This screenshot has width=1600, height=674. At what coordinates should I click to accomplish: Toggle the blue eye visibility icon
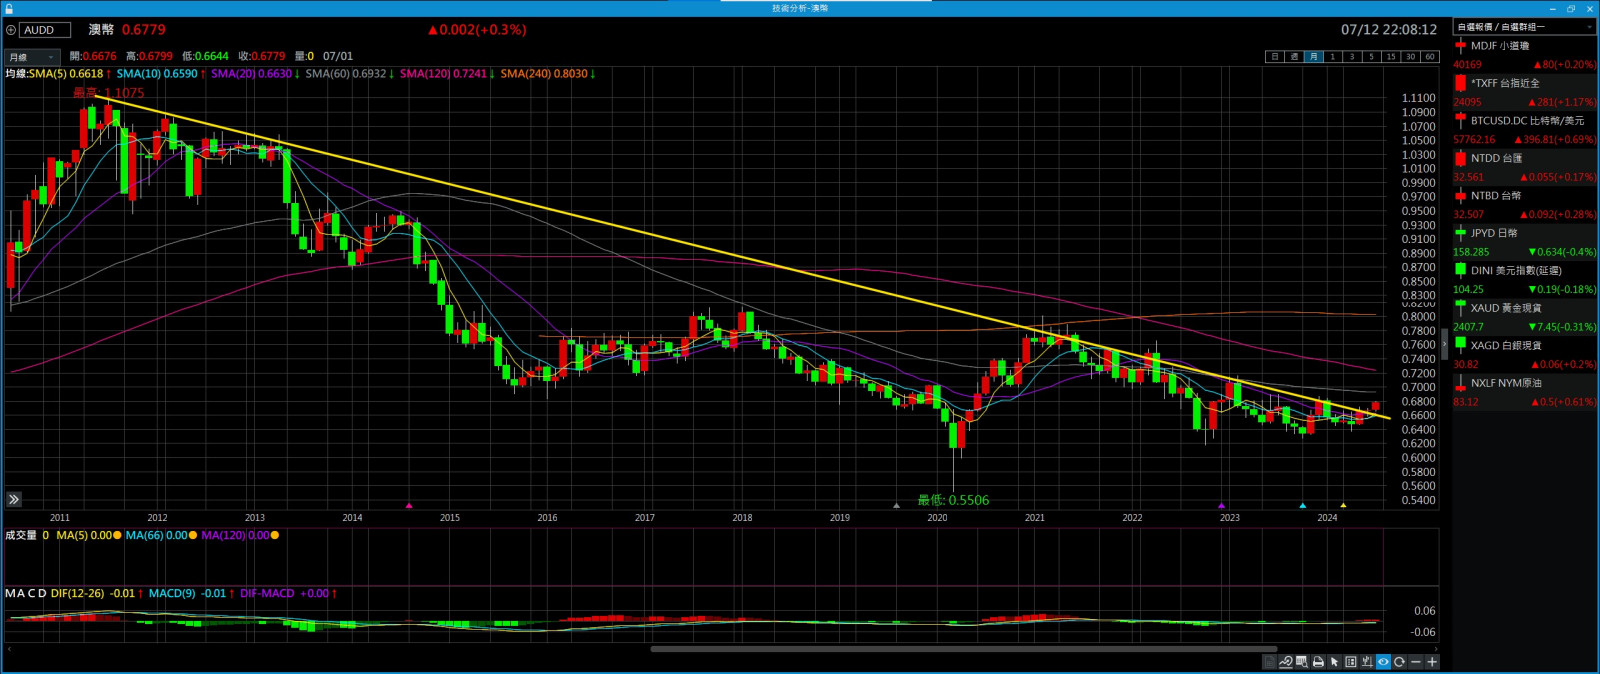point(1383,662)
